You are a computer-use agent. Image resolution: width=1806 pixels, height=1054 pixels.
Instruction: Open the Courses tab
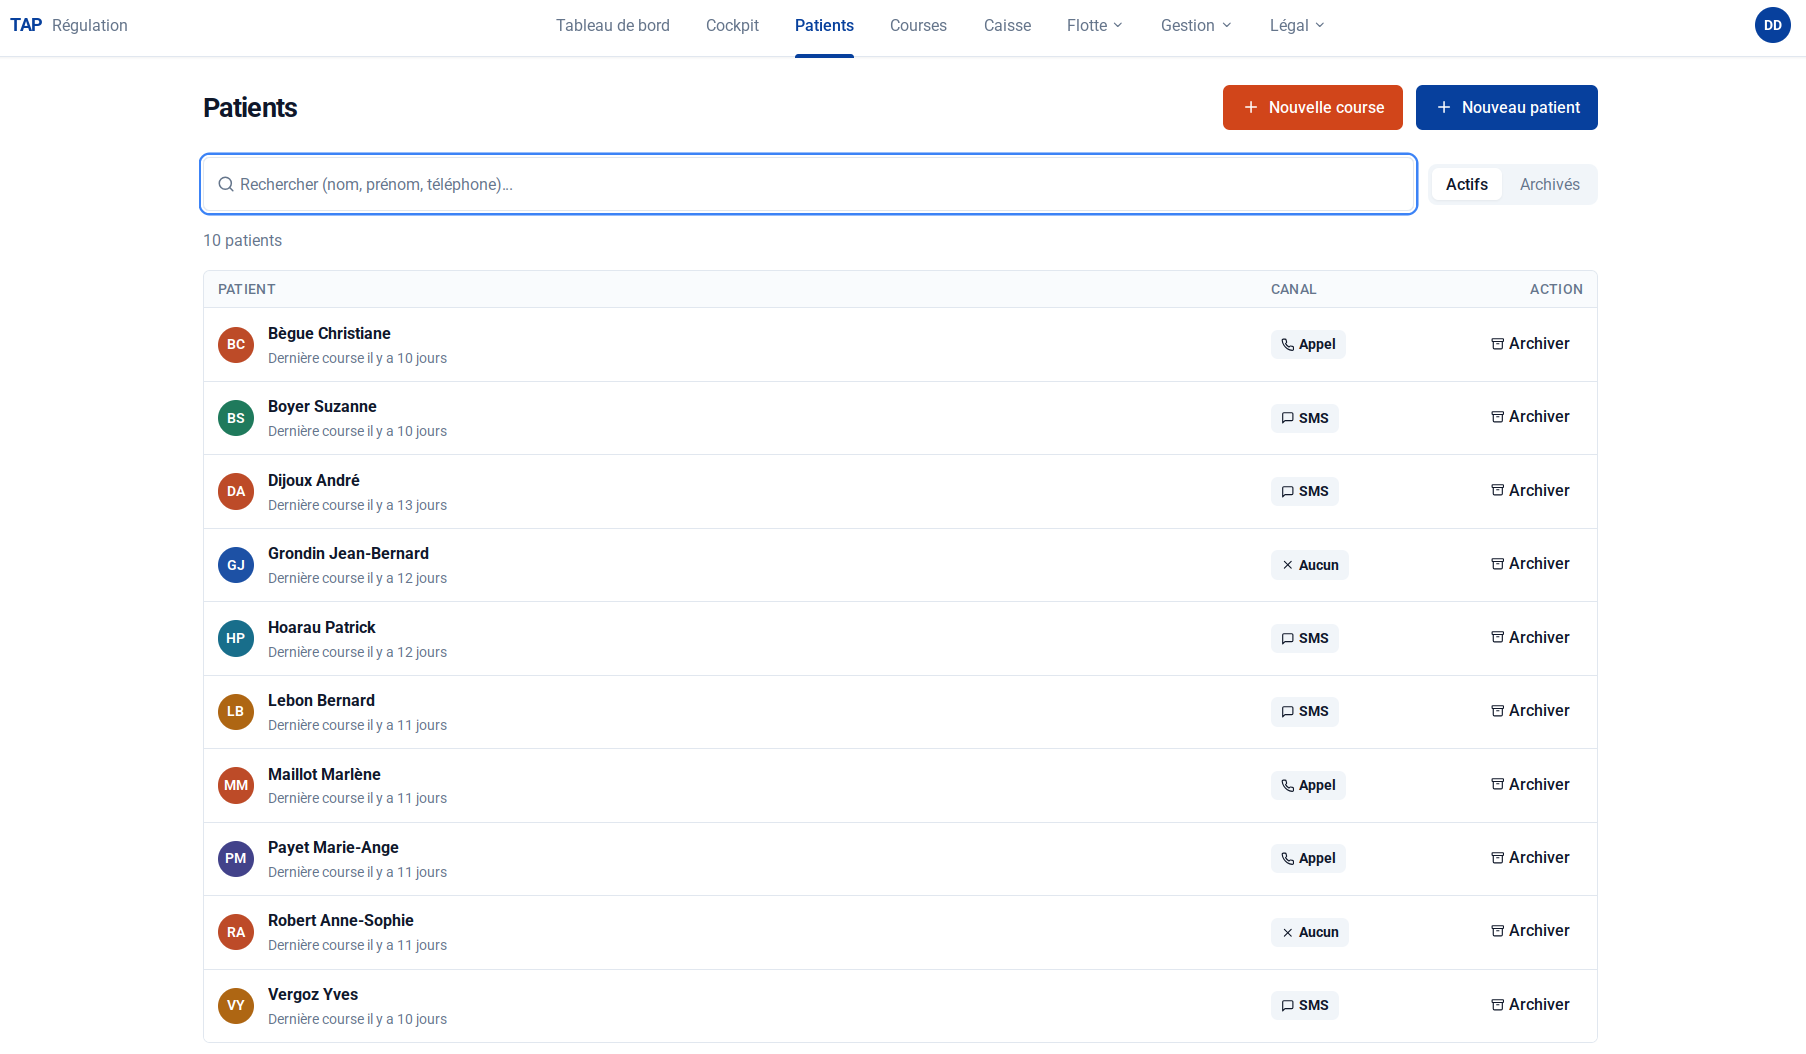(x=918, y=25)
